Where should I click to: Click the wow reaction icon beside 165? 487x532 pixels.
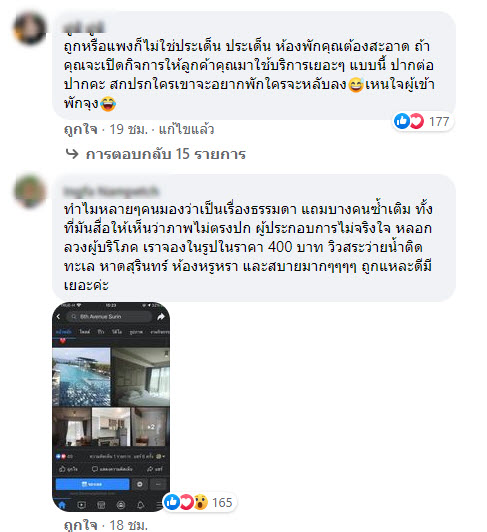201,502
